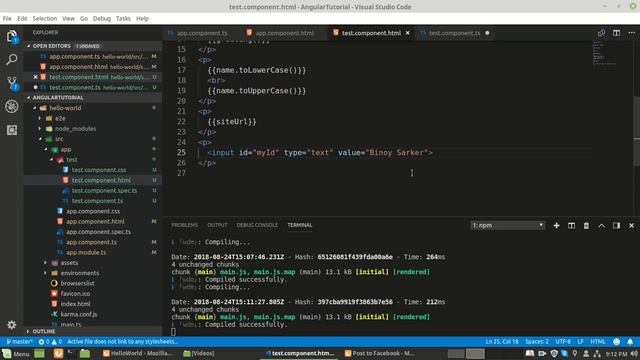Image resolution: width=640 pixels, height=360 pixels.
Task: Switch to Post to Facebook taskbar window
Action: pos(379,353)
